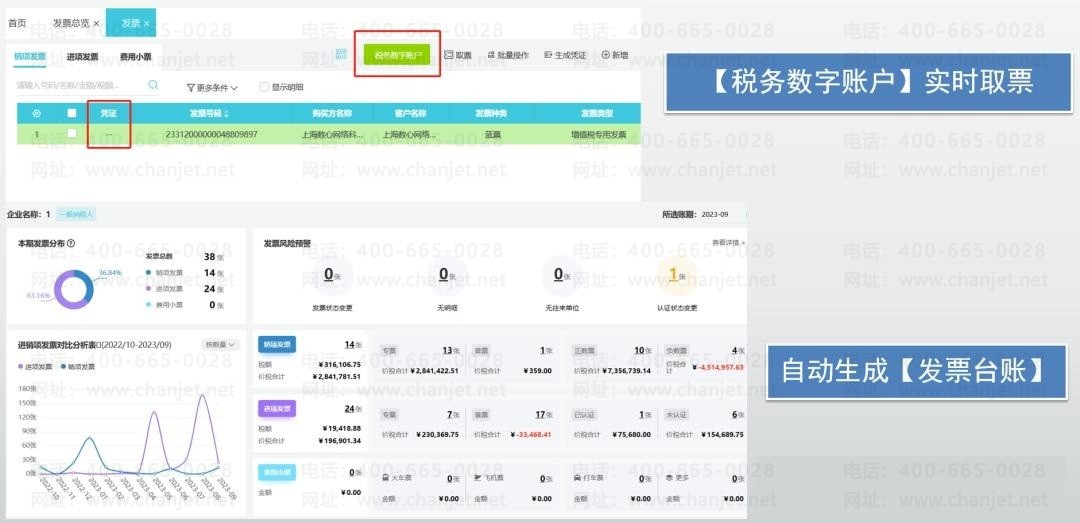Click the 蓝票 invoice type cell

pyautogui.click(x=491, y=135)
